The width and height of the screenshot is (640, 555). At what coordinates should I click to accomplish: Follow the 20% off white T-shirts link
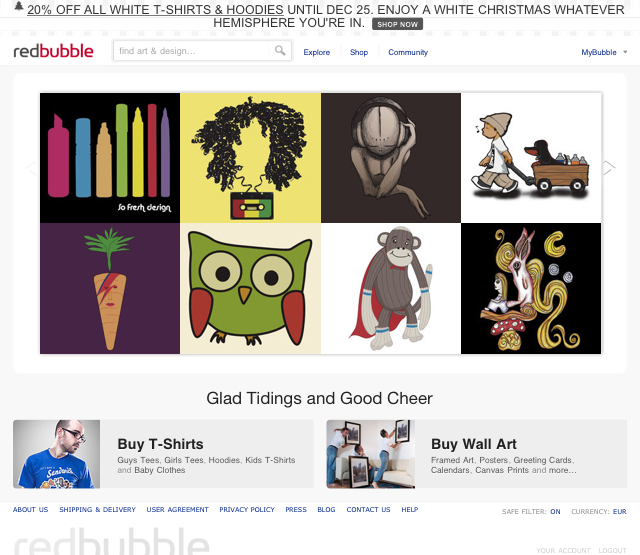point(155,9)
